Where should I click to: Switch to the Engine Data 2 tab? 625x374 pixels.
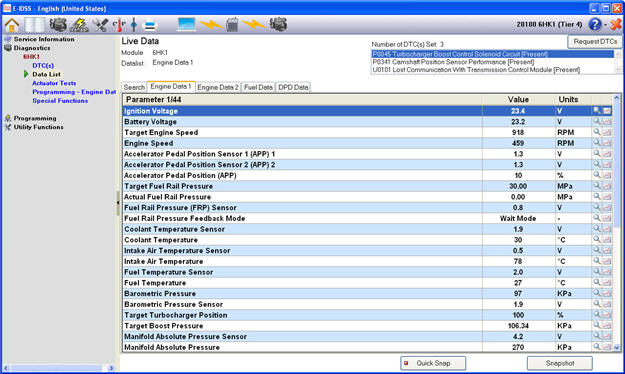coord(218,87)
